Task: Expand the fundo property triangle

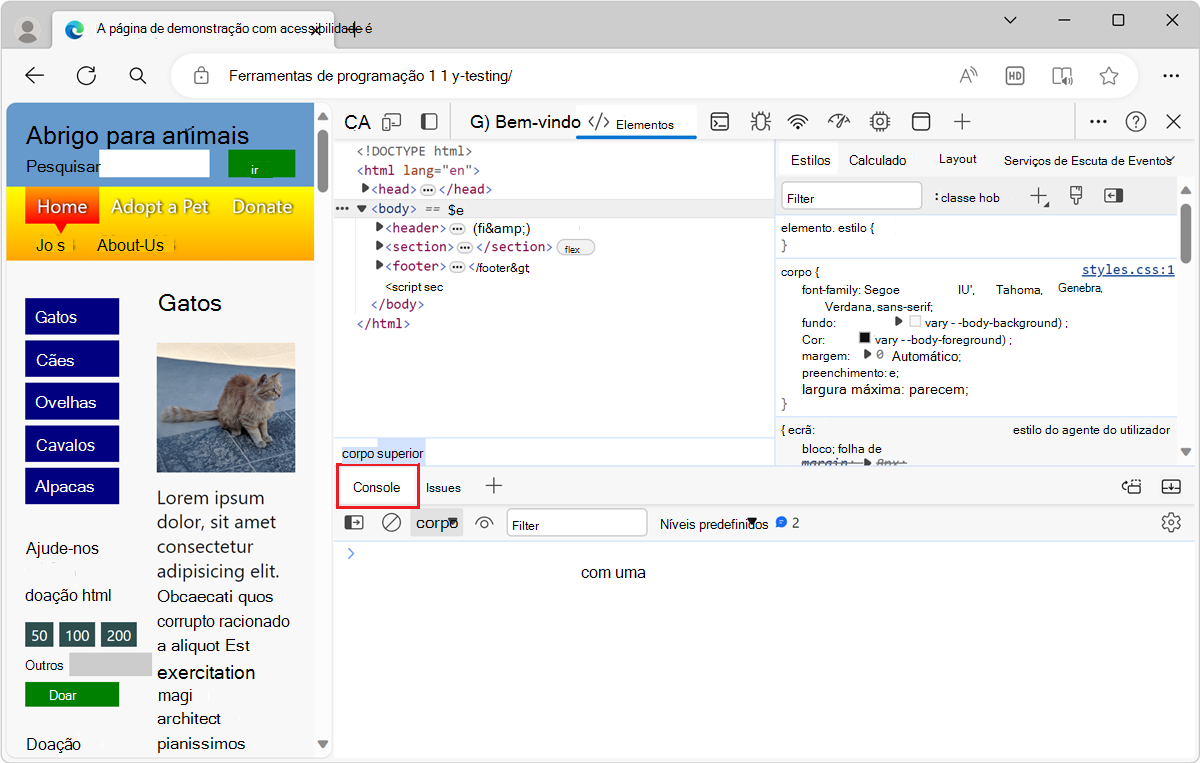Action: pos(898,321)
